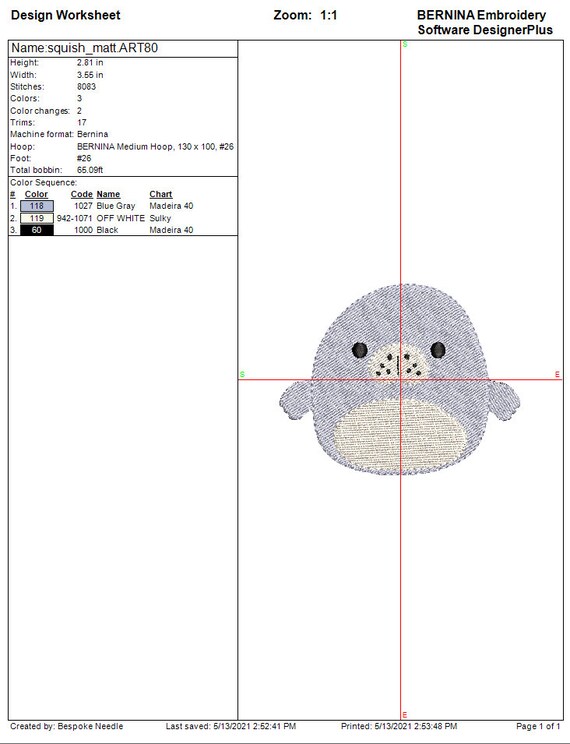Click Madeira 40 in the Black row
The height and width of the screenshot is (744, 570).
pyautogui.click(x=171, y=230)
